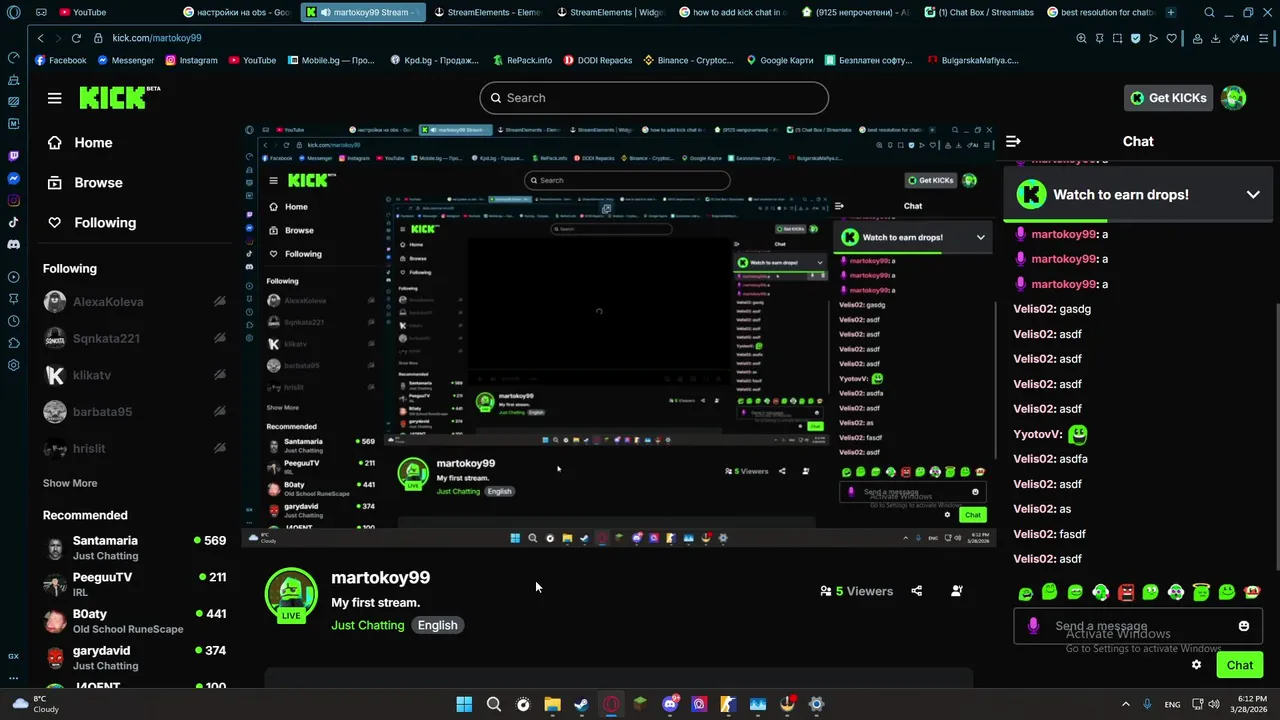Show hidden system tray icons
The width and height of the screenshot is (1280, 720).
pyautogui.click(x=1125, y=704)
